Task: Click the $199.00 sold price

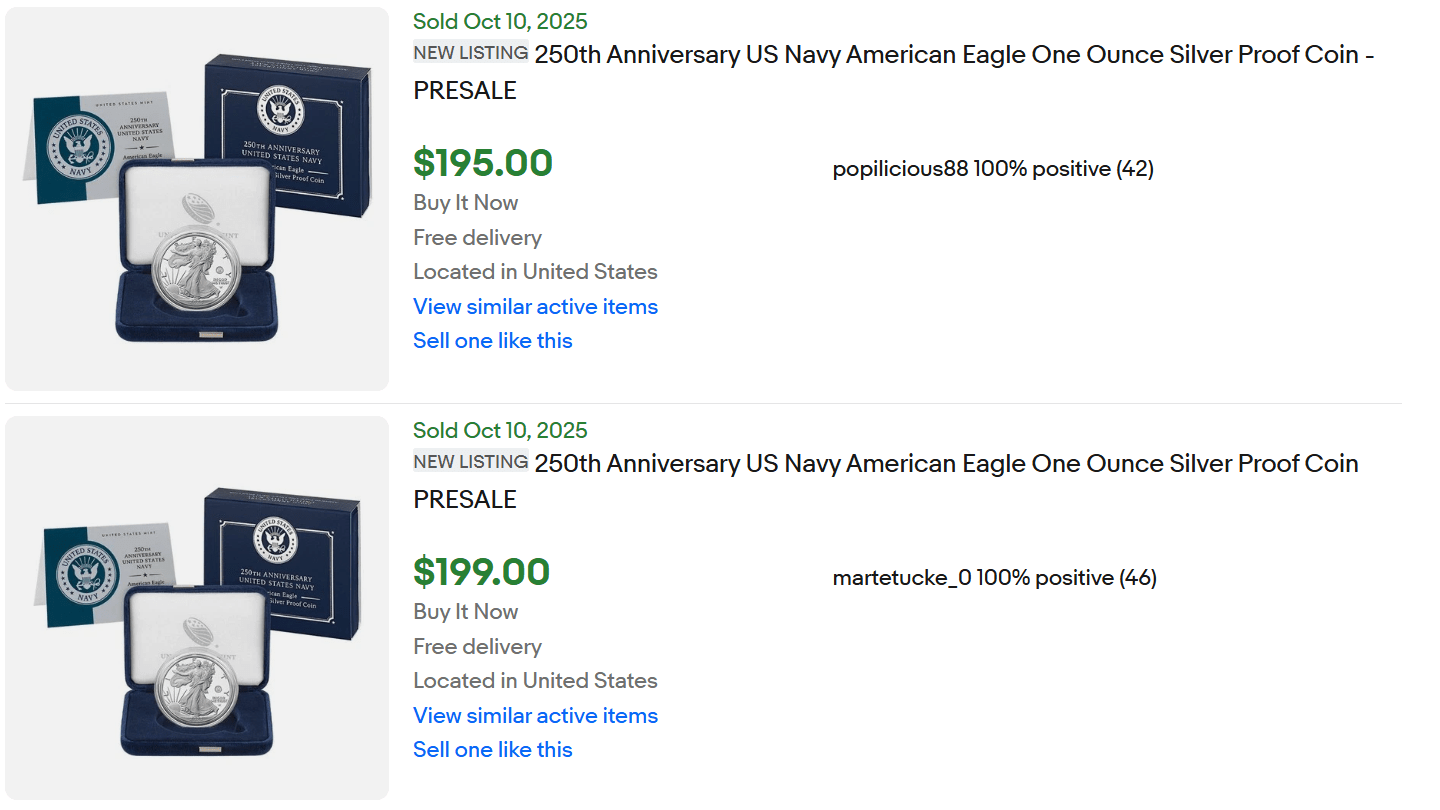Action: [x=482, y=572]
